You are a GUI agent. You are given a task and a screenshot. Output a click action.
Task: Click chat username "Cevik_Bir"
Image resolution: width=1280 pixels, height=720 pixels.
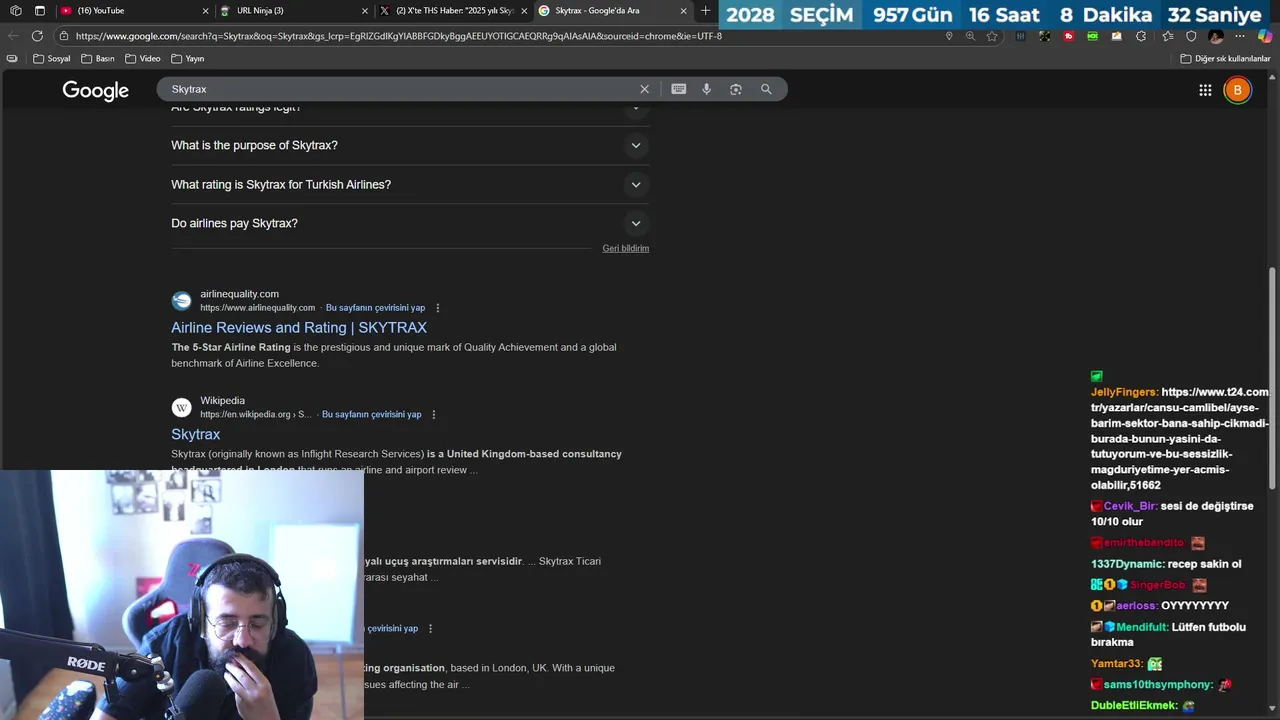(1130, 506)
